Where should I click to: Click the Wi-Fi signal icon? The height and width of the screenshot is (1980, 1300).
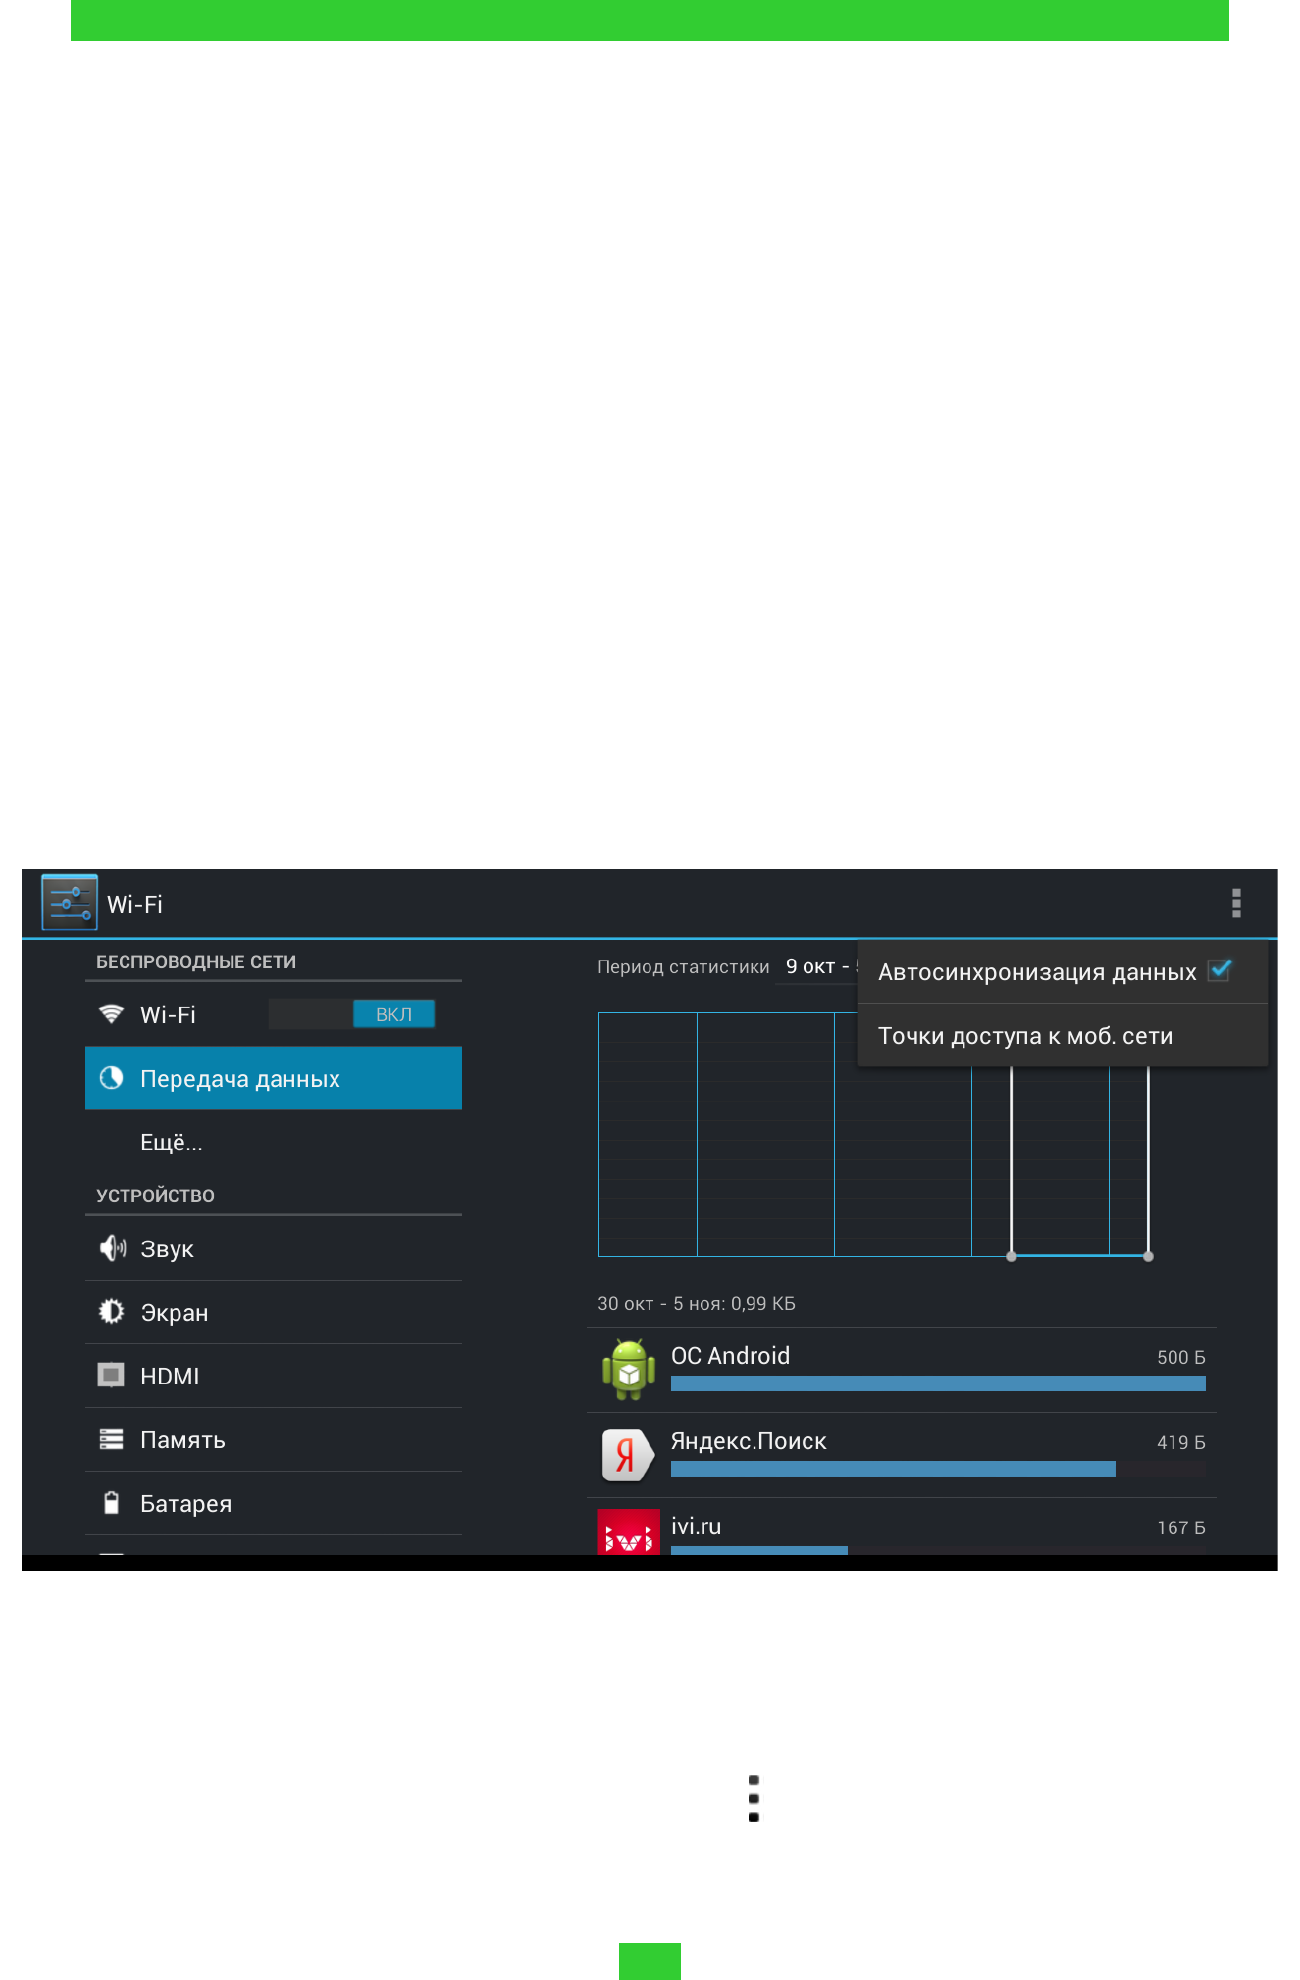tap(111, 1014)
